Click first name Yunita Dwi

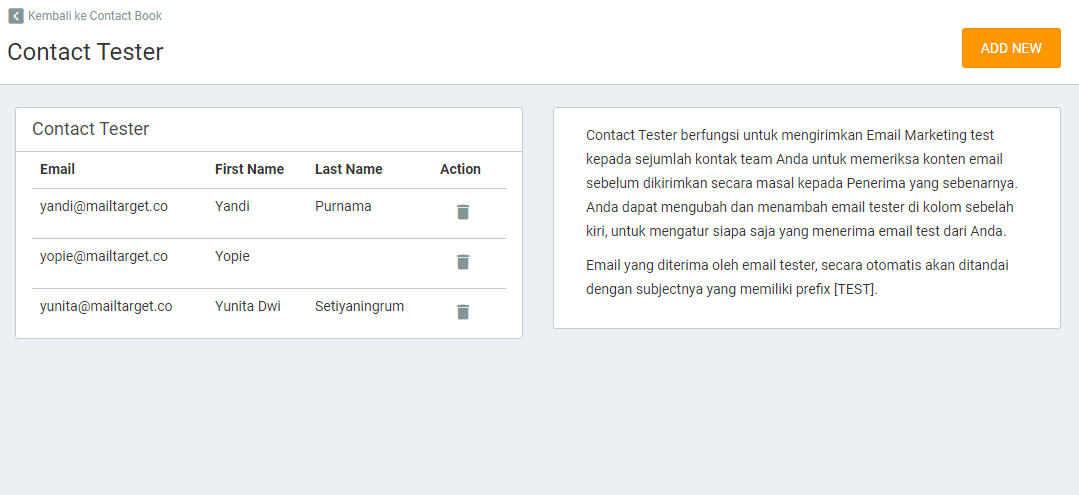[248, 306]
